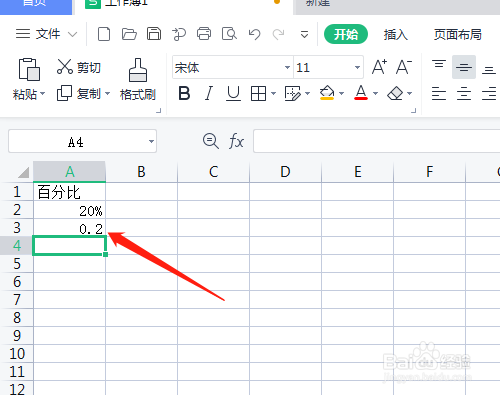This screenshot has height=395, width=500.
Task: Open the 宋体 font name dropdown
Action: pos(287,68)
